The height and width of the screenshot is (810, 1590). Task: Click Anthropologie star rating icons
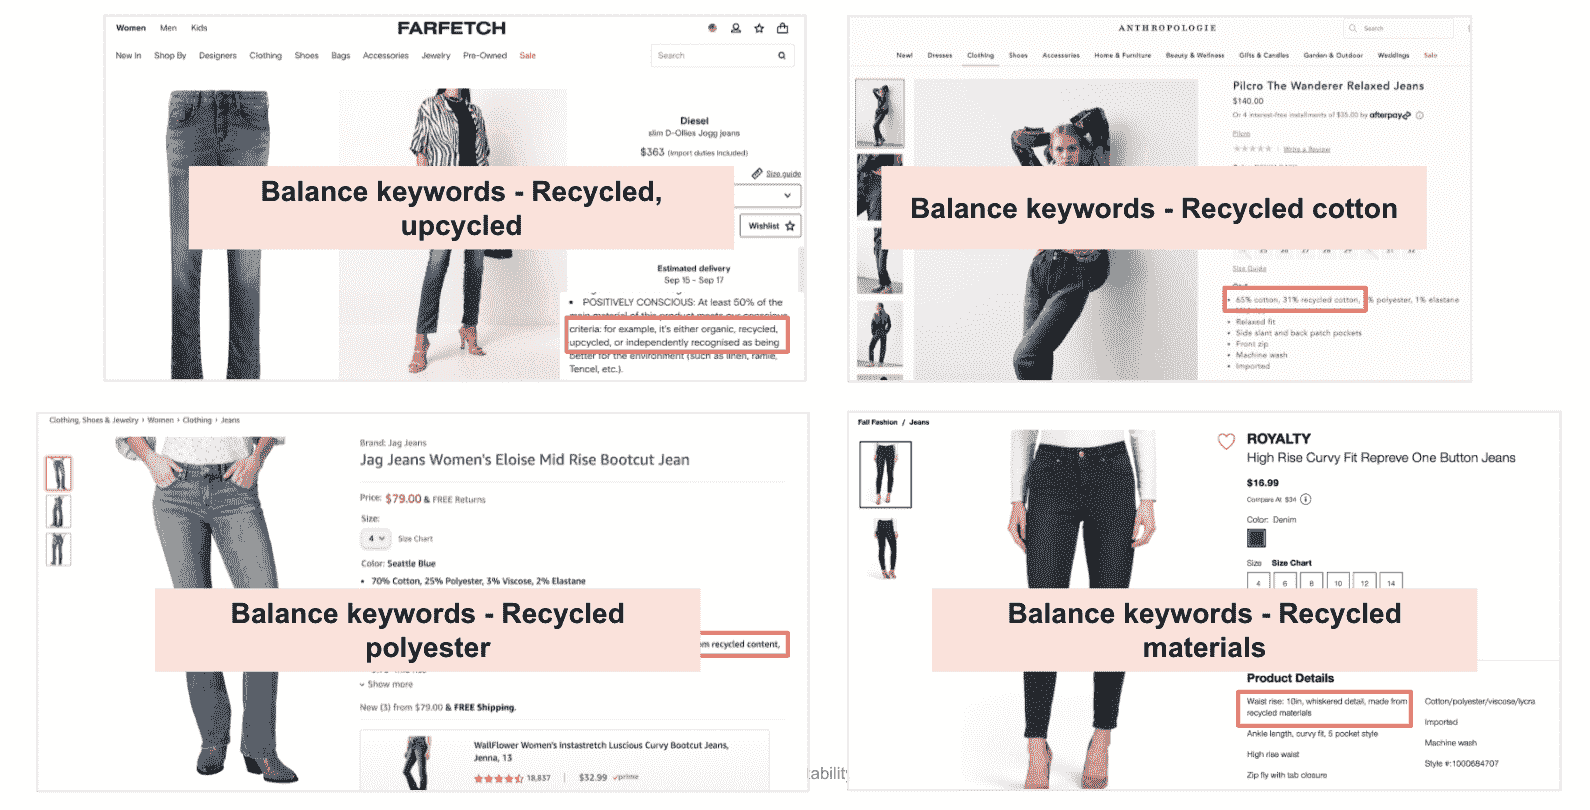(x=1252, y=149)
